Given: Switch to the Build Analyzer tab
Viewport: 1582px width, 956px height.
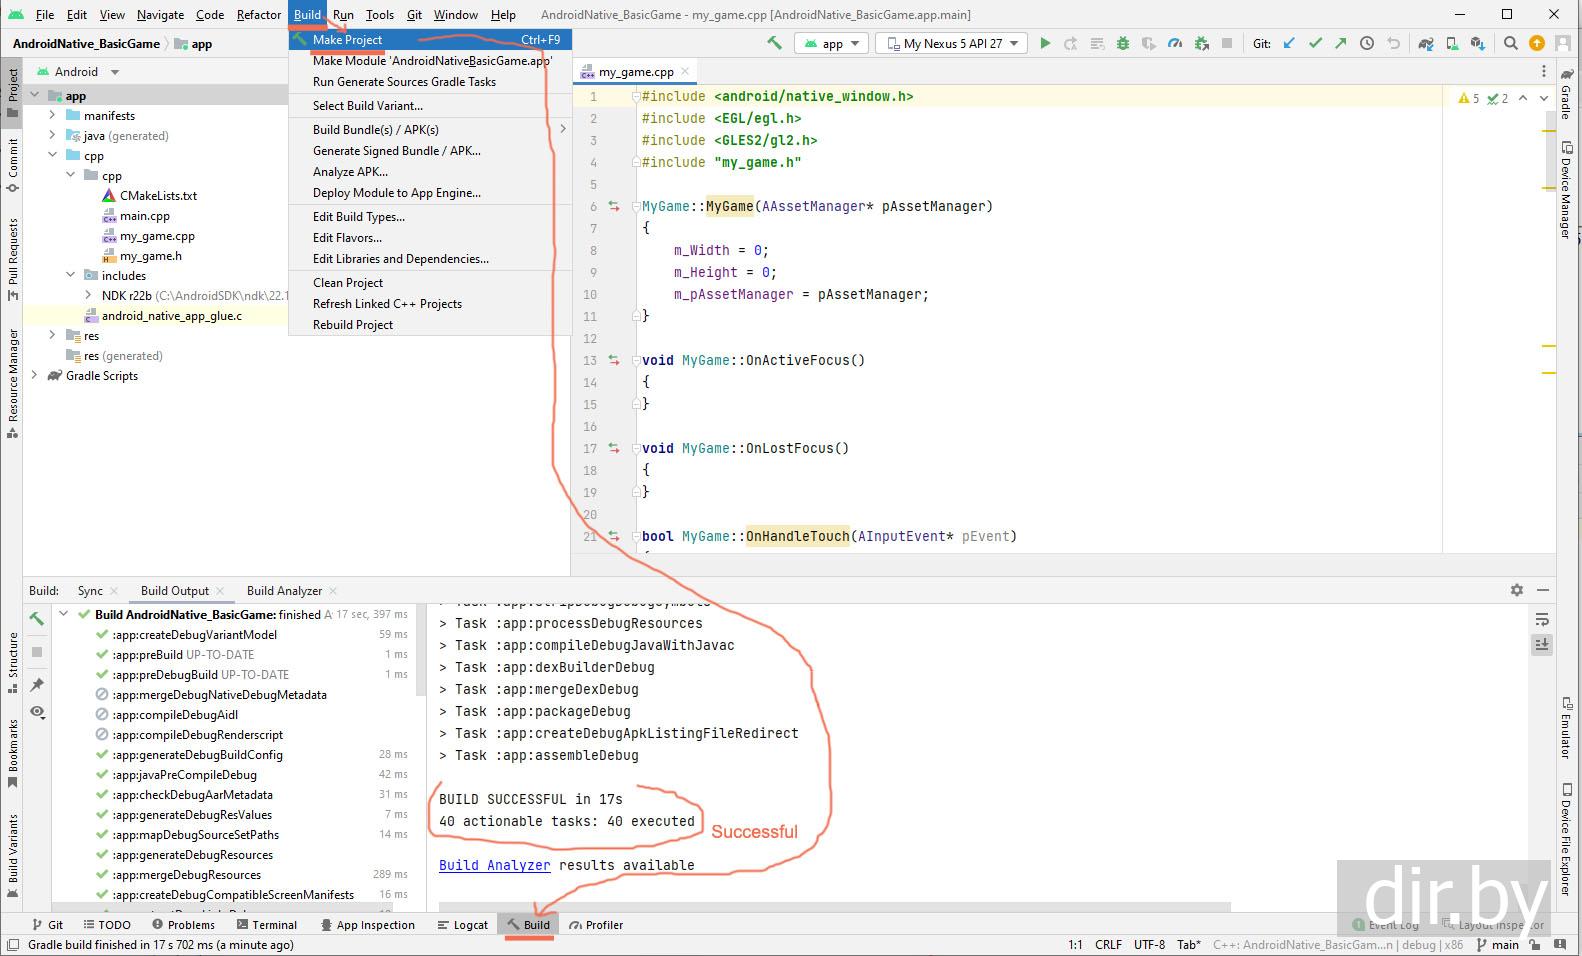Looking at the screenshot, I should click(x=284, y=591).
